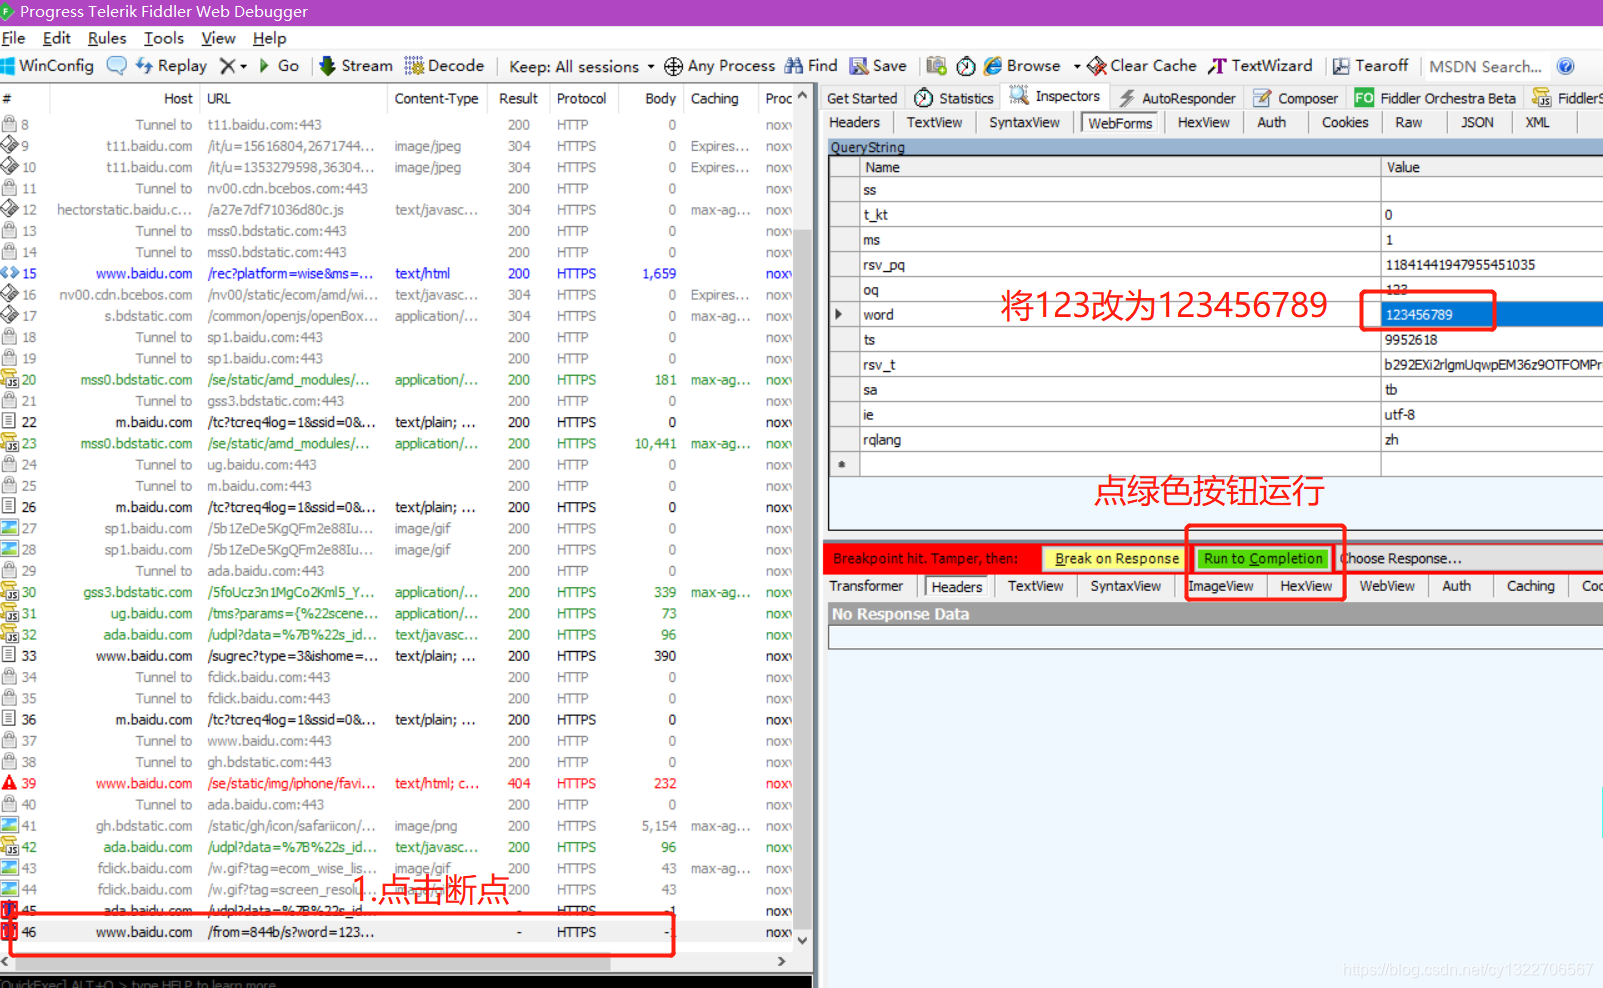Select the response ImageView tab
Image resolution: width=1603 pixels, height=988 pixels.
(x=1220, y=586)
